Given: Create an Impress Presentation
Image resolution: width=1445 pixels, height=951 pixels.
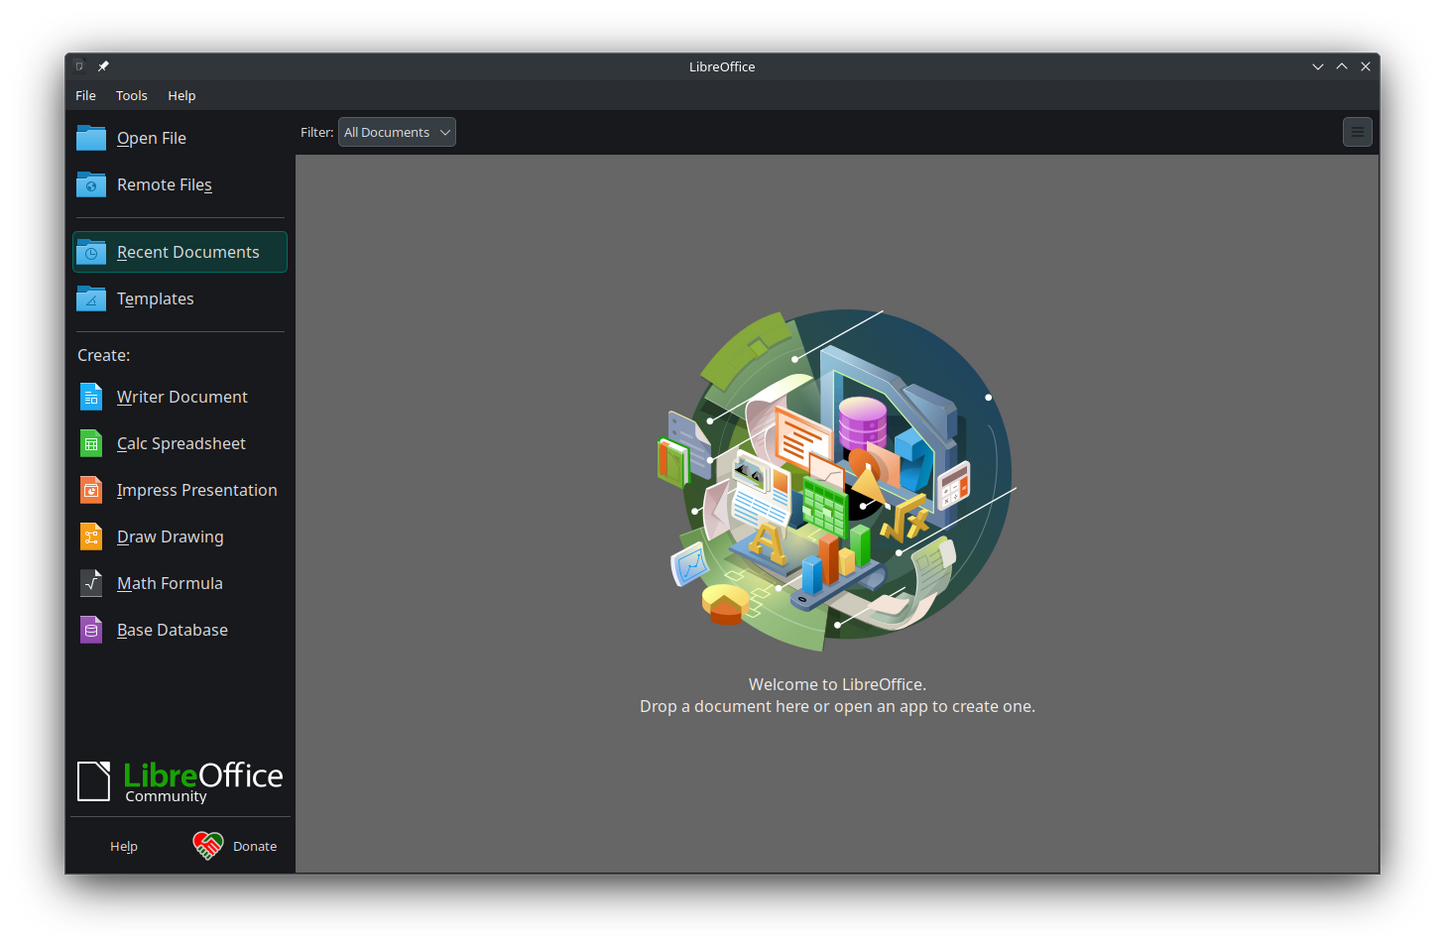Looking at the screenshot, I should point(90,490).
